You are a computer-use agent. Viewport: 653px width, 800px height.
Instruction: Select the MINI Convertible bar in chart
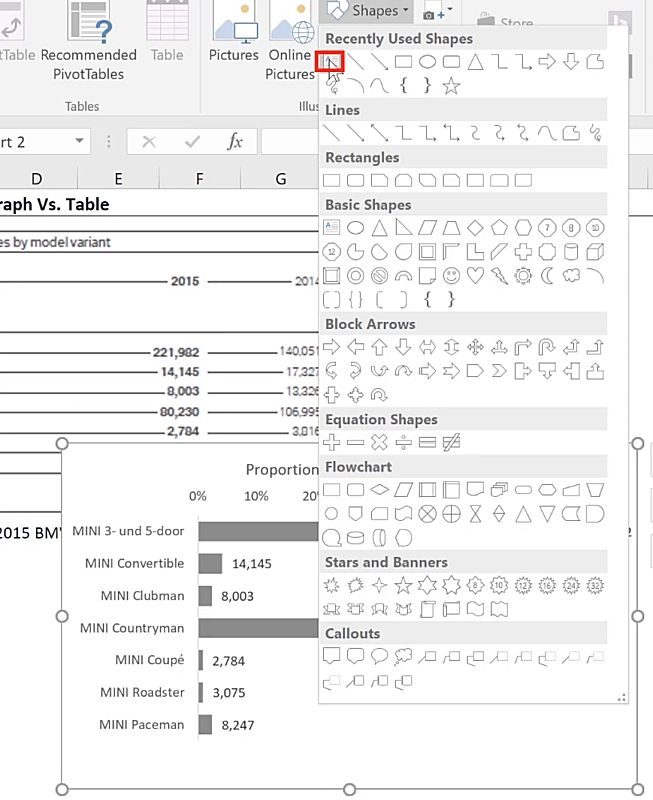(x=210, y=564)
